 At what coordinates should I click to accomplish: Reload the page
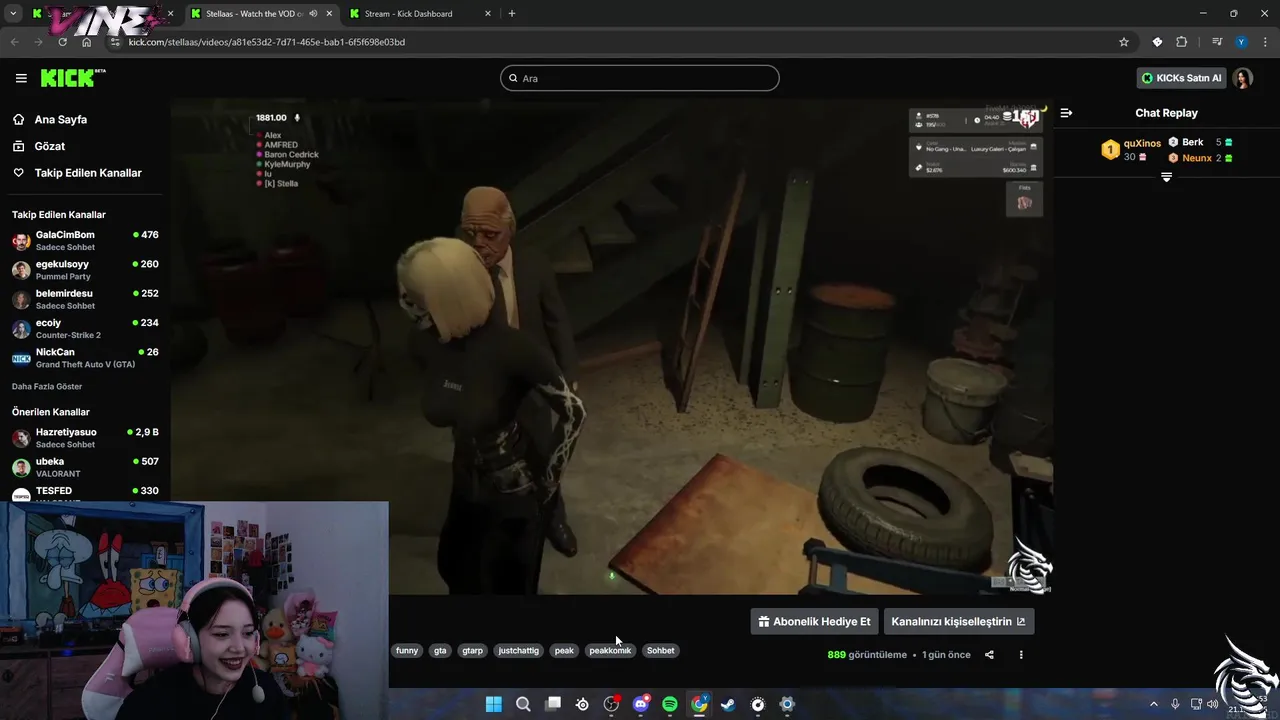point(63,42)
